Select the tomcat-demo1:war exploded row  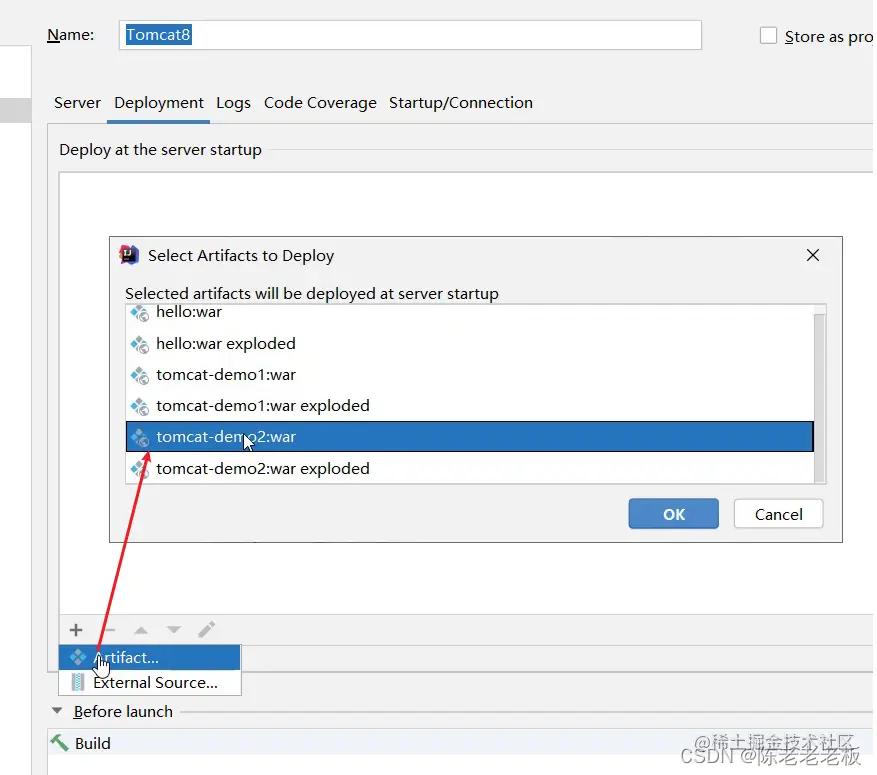470,405
